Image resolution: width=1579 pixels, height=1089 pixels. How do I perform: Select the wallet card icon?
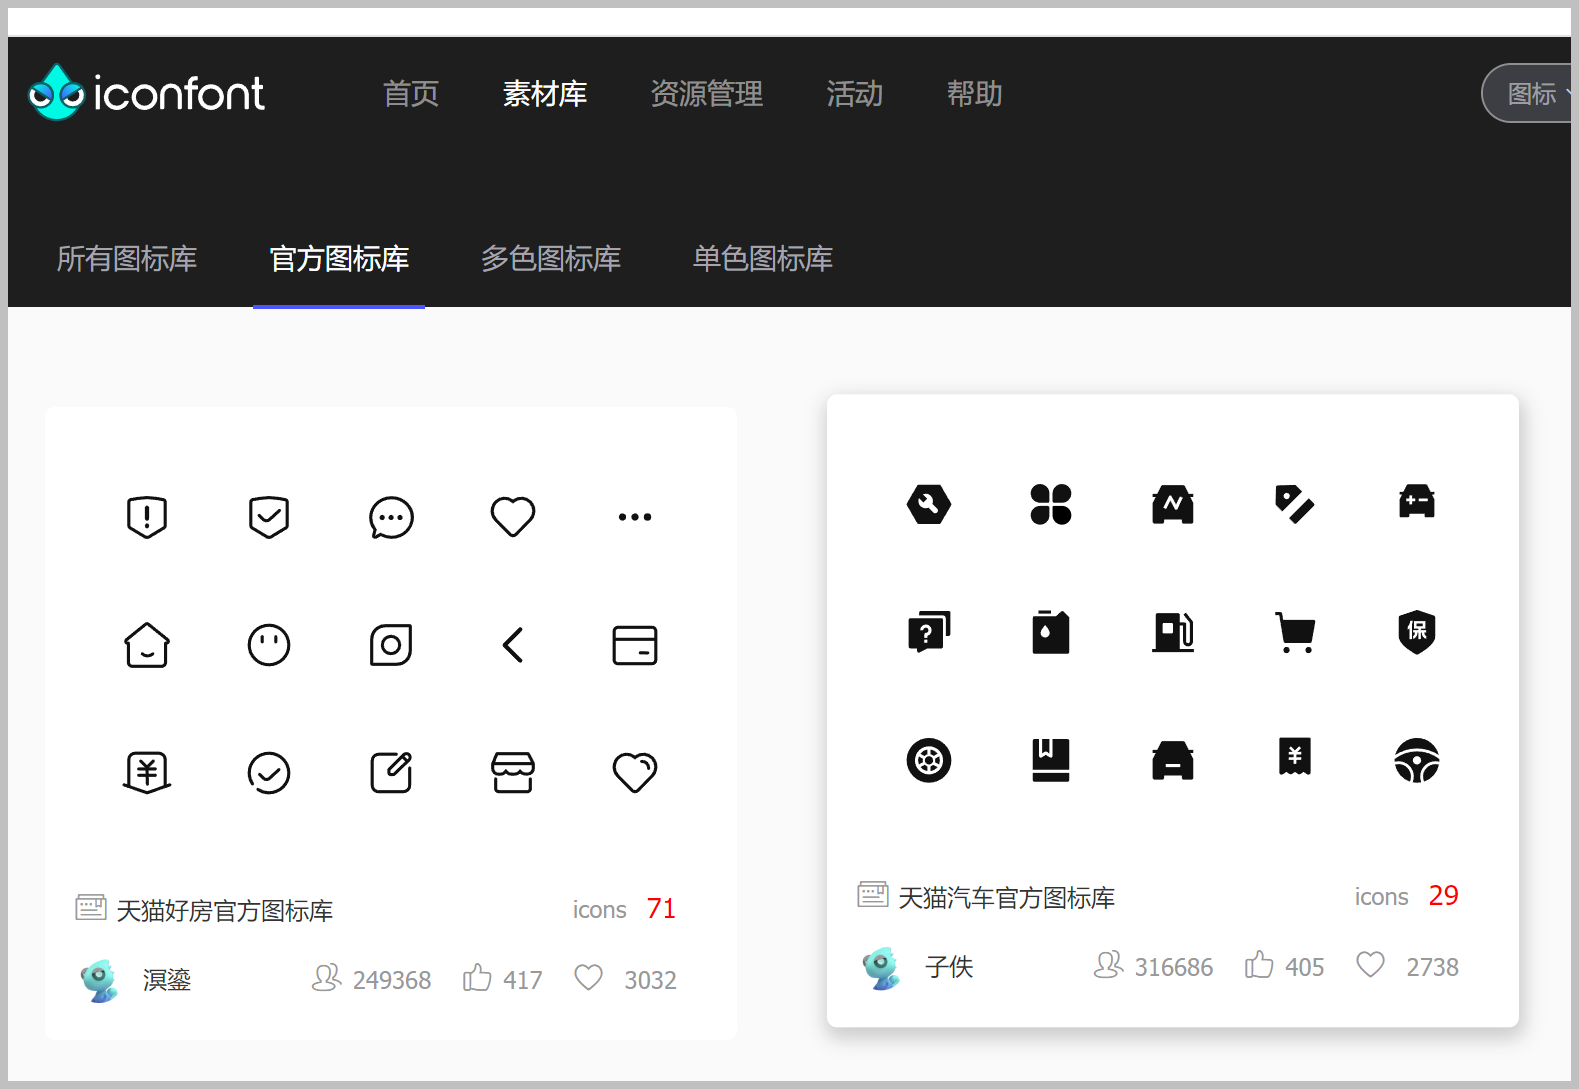[x=635, y=645]
